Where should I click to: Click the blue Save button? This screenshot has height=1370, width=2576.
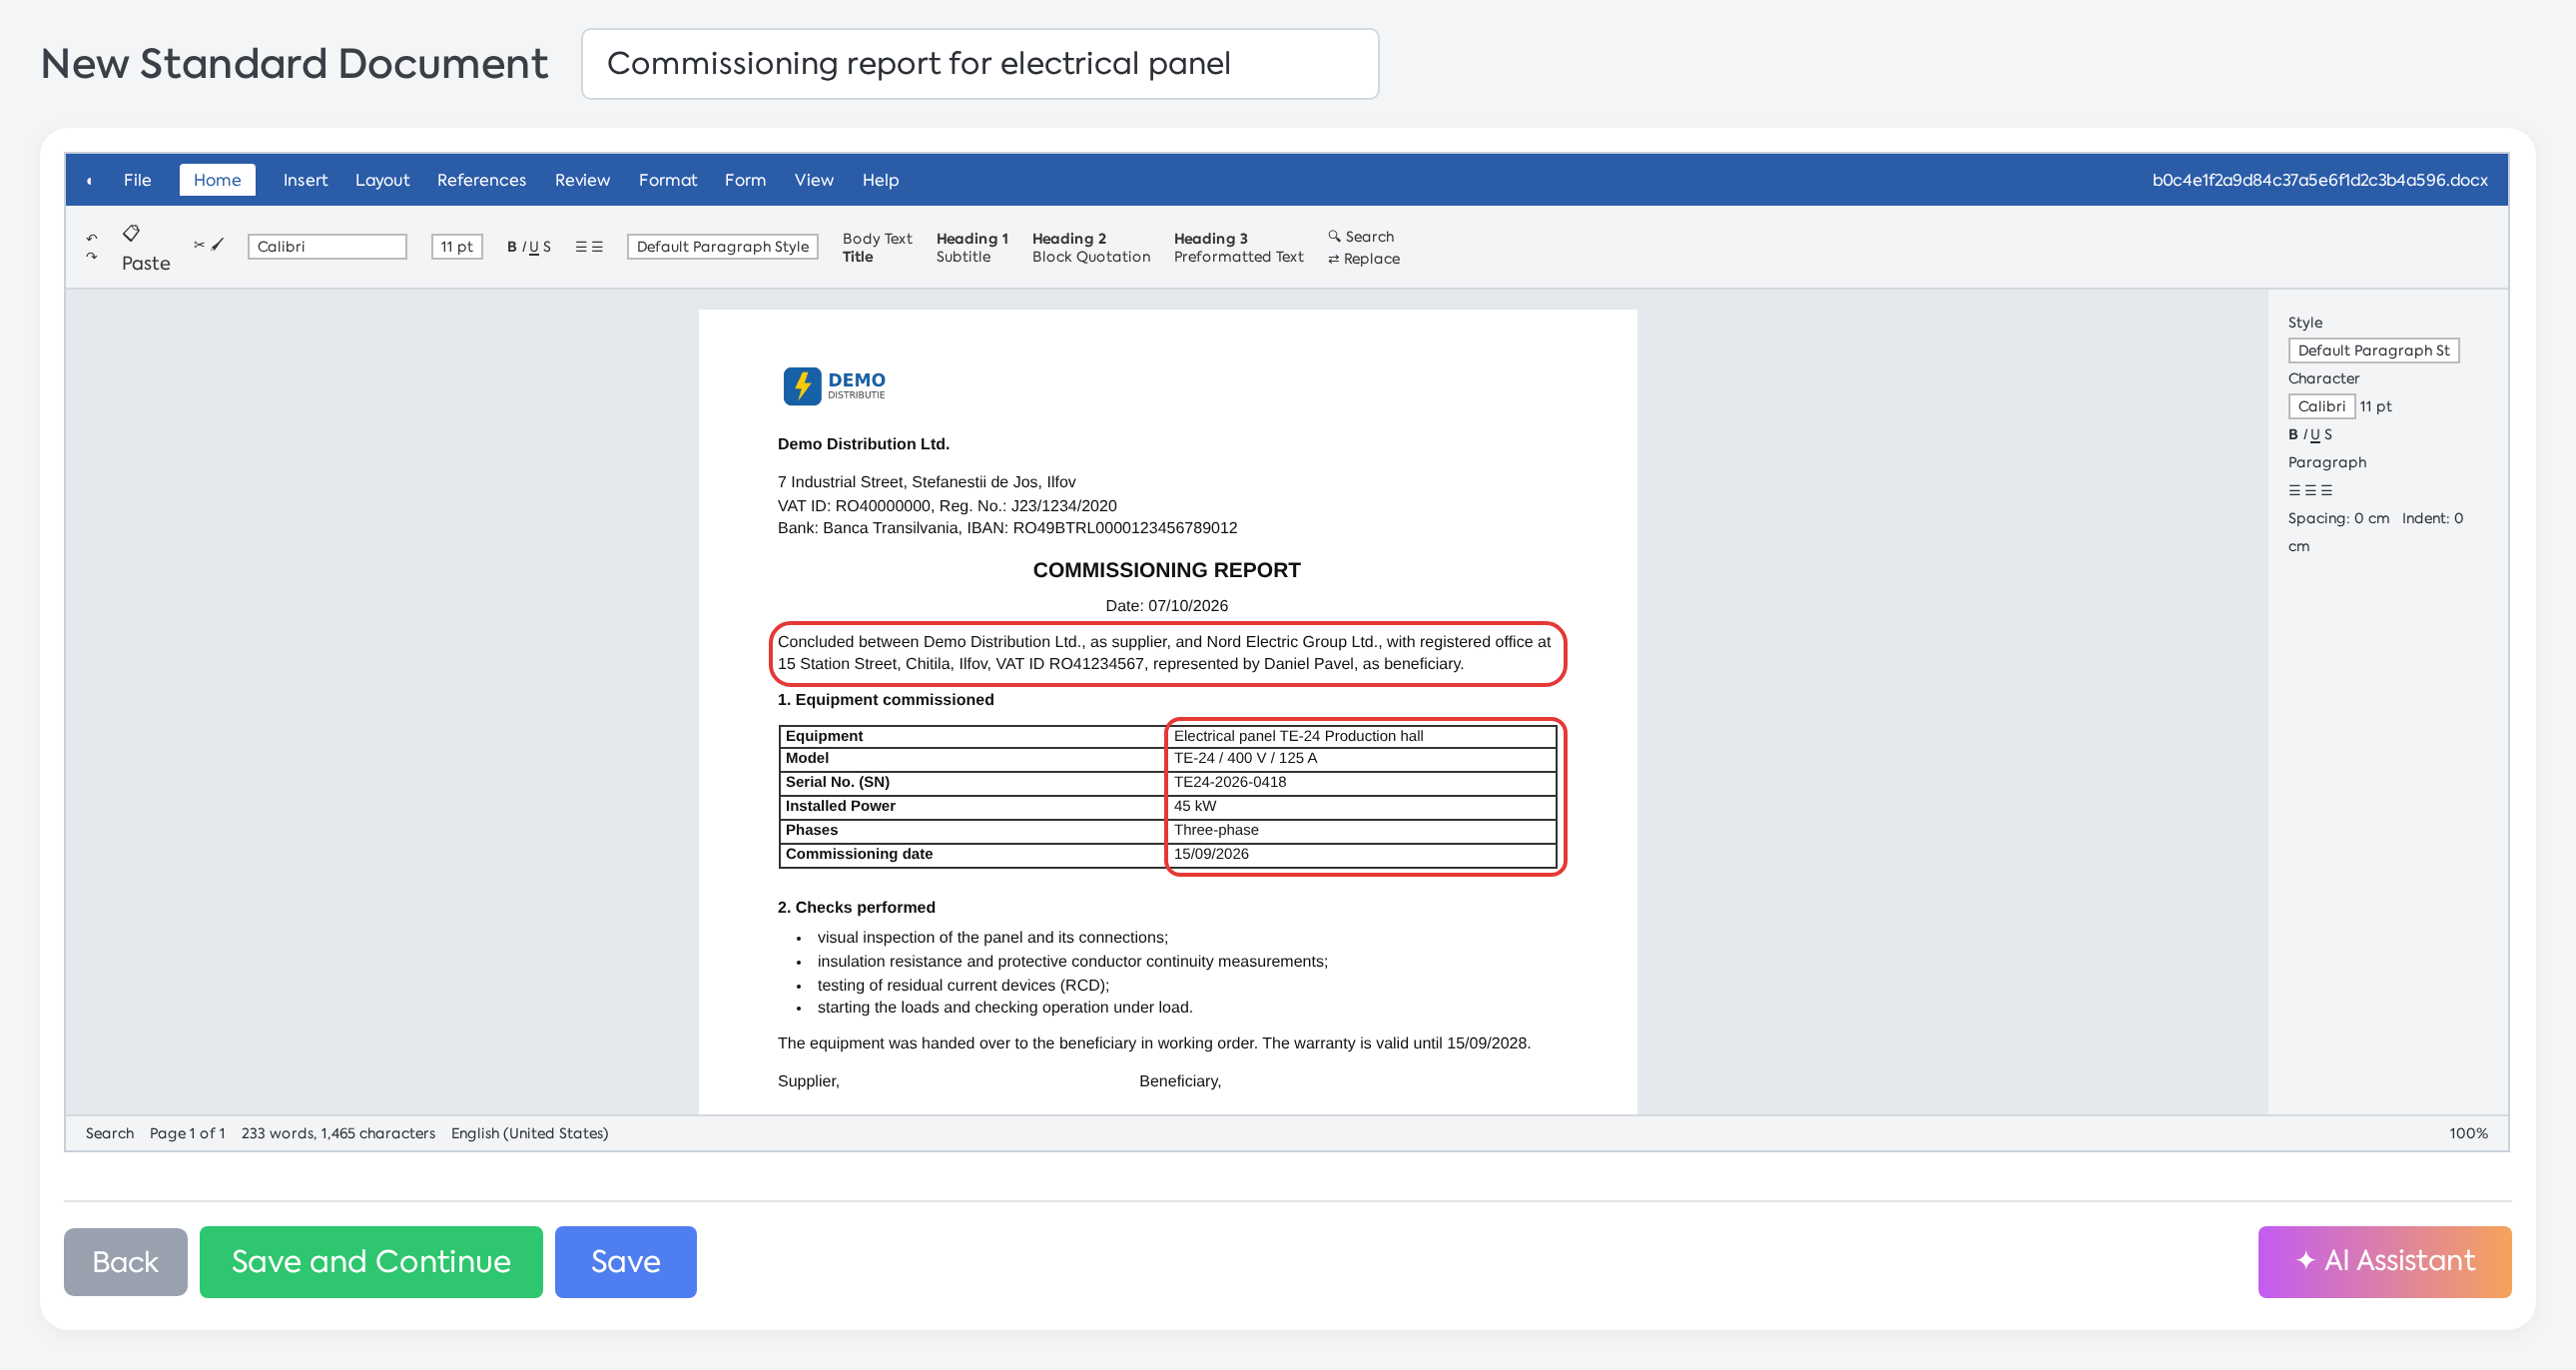[626, 1262]
